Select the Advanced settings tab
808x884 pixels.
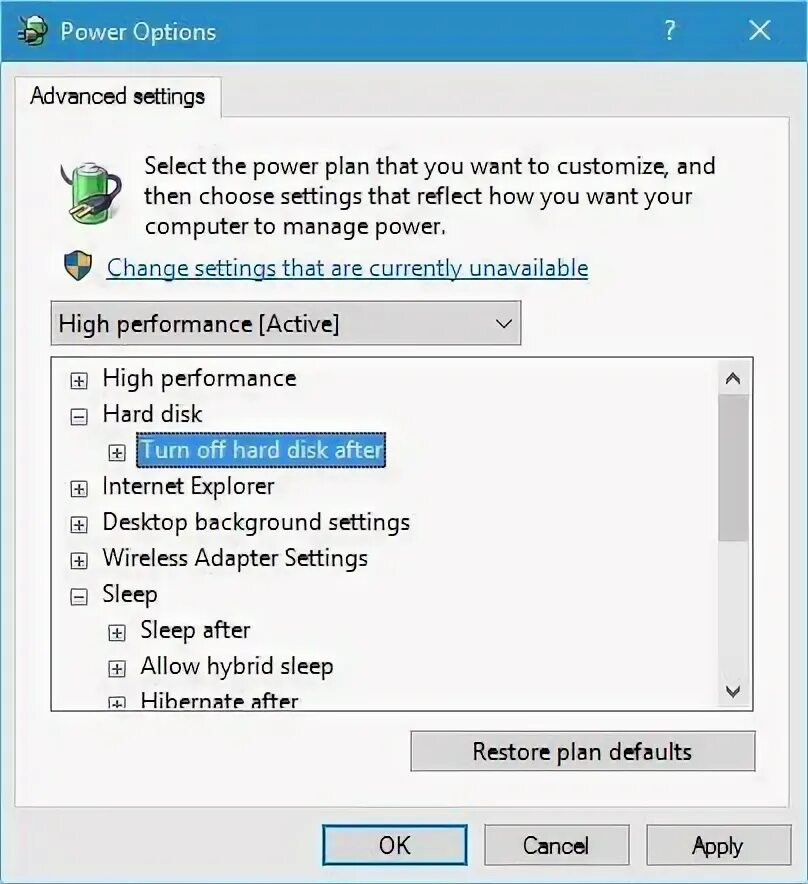point(117,96)
